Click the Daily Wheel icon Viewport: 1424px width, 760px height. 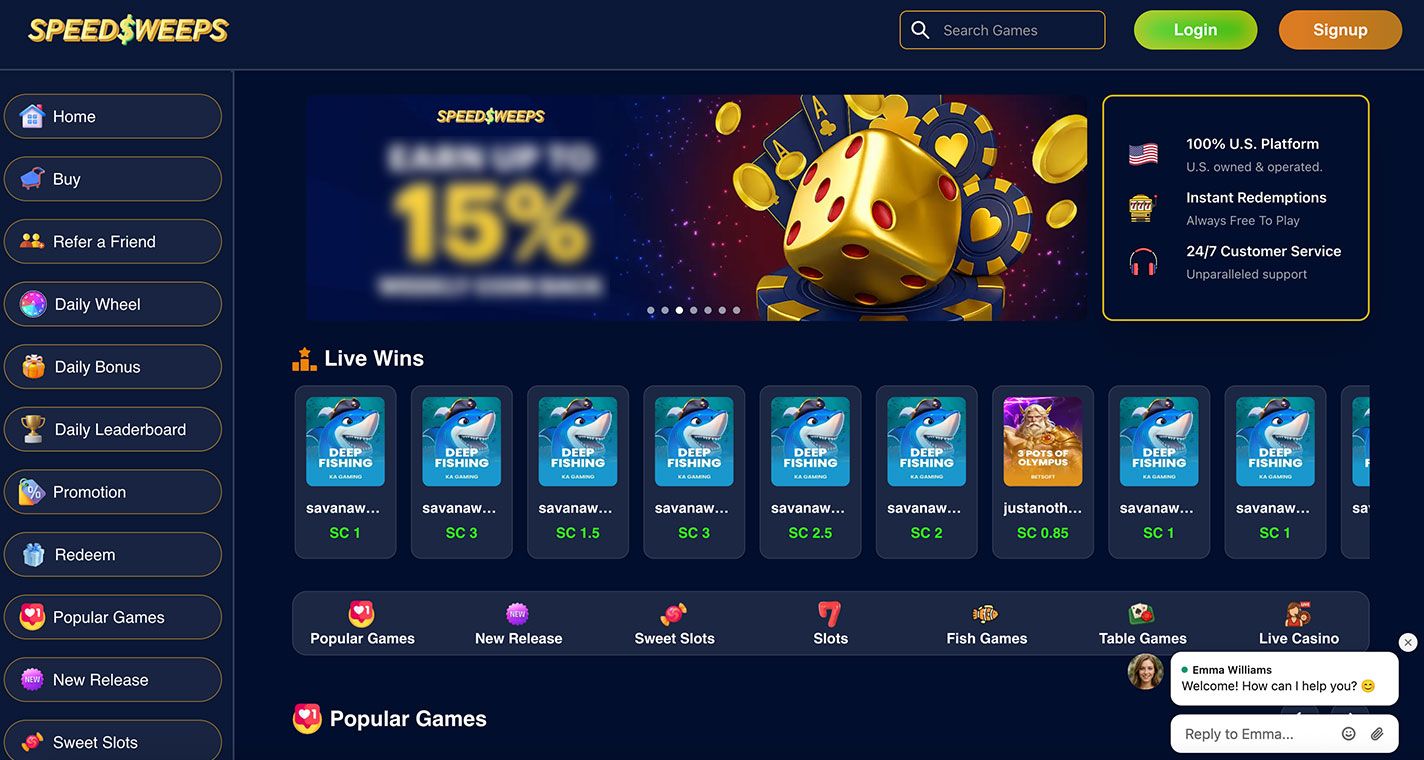(x=33, y=304)
